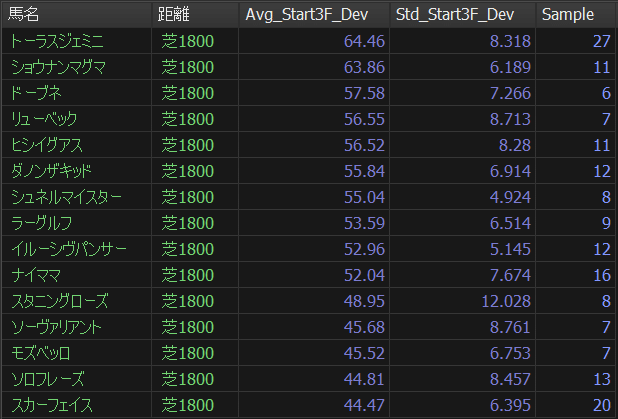Viewport: 618px width, 419px height.
Task: Click the イルーシヴパンサー name cell
Action: coord(76,249)
